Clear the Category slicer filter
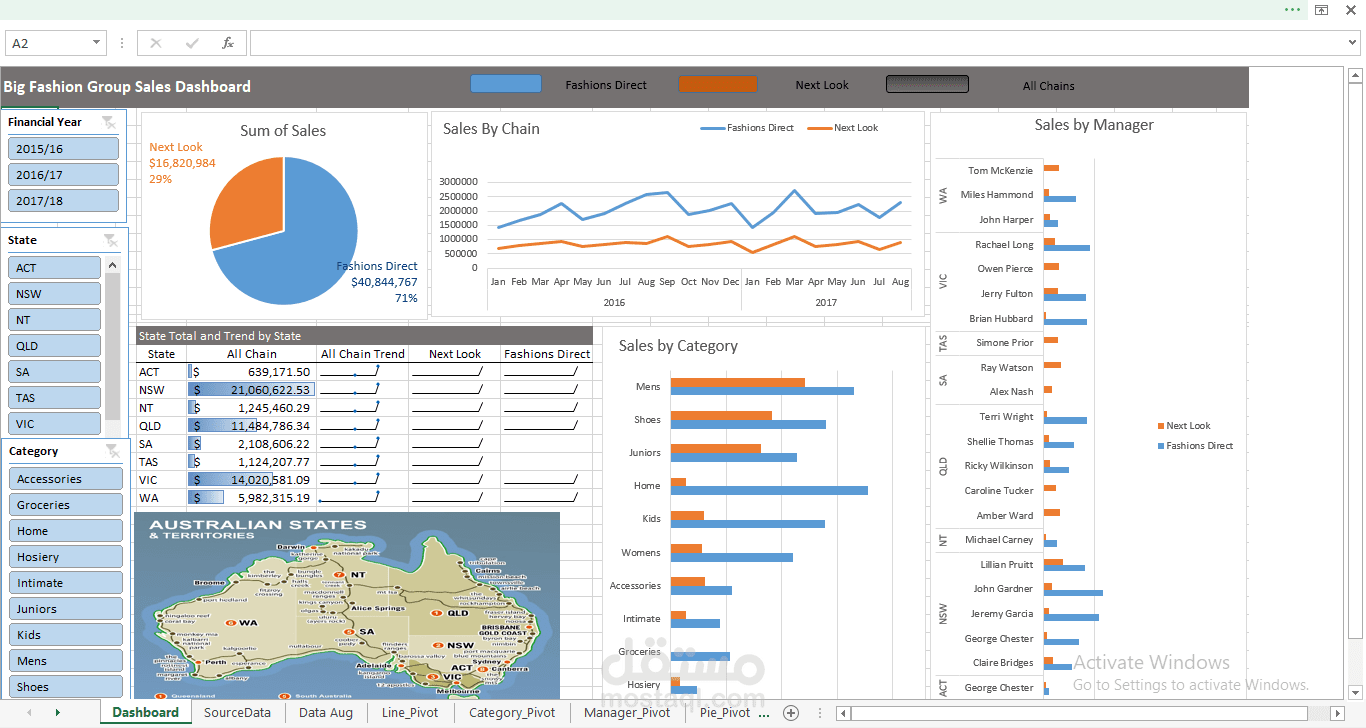The height and width of the screenshot is (728, 1366). 111,452
